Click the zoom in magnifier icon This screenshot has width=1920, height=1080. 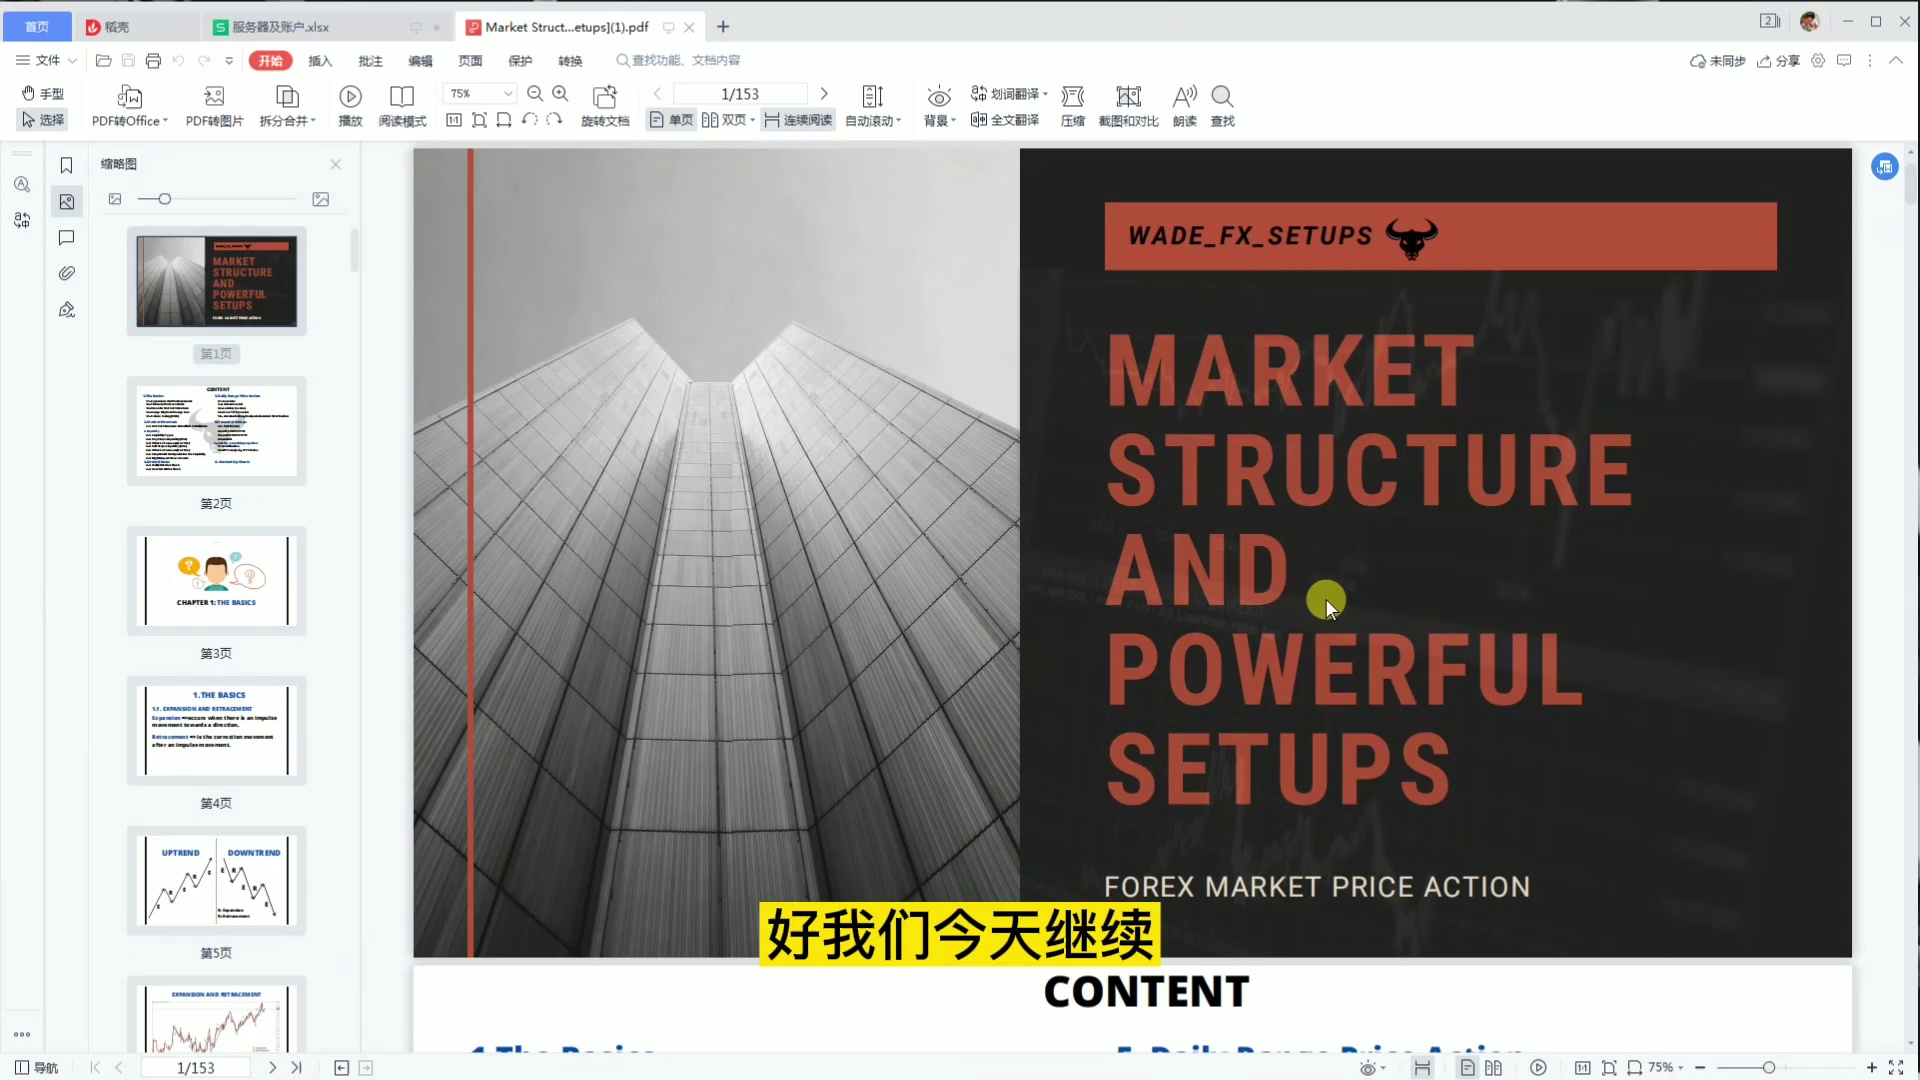click(x=560, y=93)
